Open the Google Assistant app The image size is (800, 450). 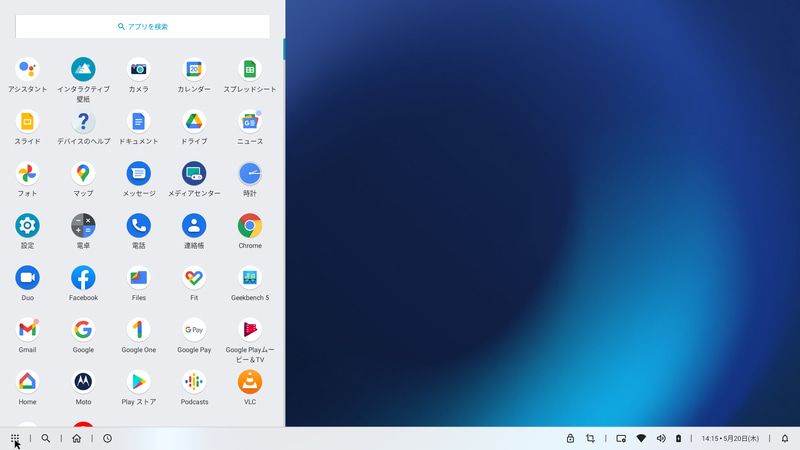[x=28, y=69]
